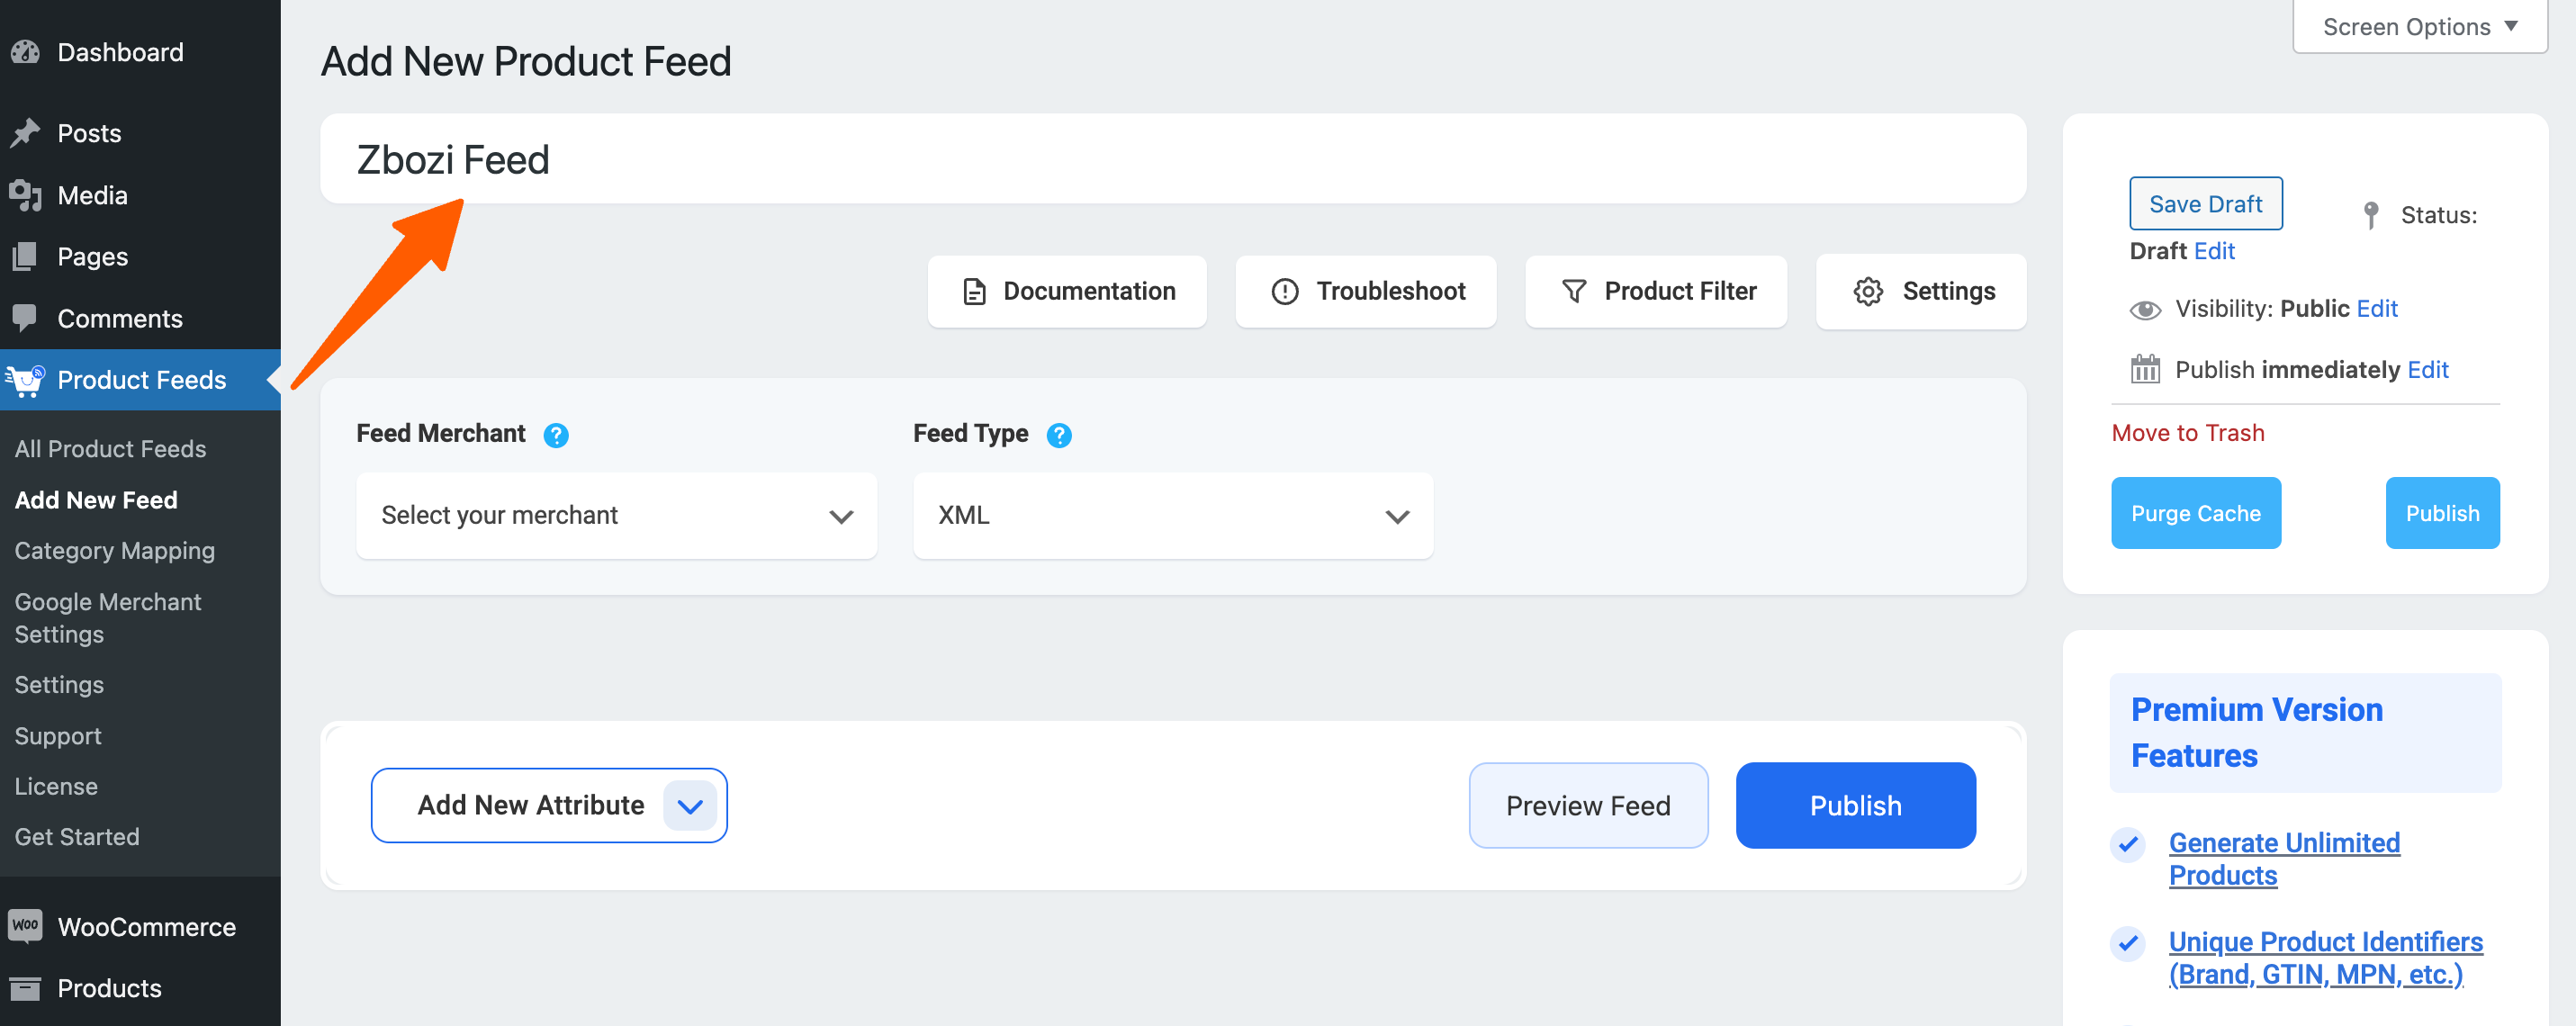Click the status pin icon
Screen dimensions: 2576x1026
pos(2371,215)
